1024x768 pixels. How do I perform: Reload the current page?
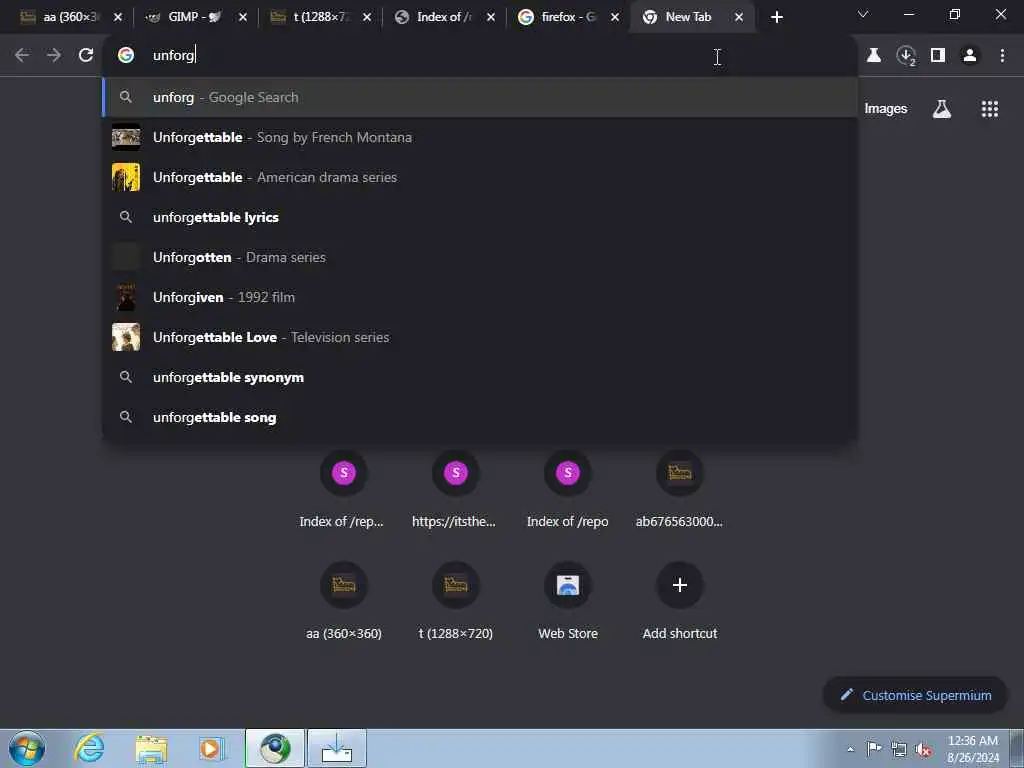(x=86, y=56)
